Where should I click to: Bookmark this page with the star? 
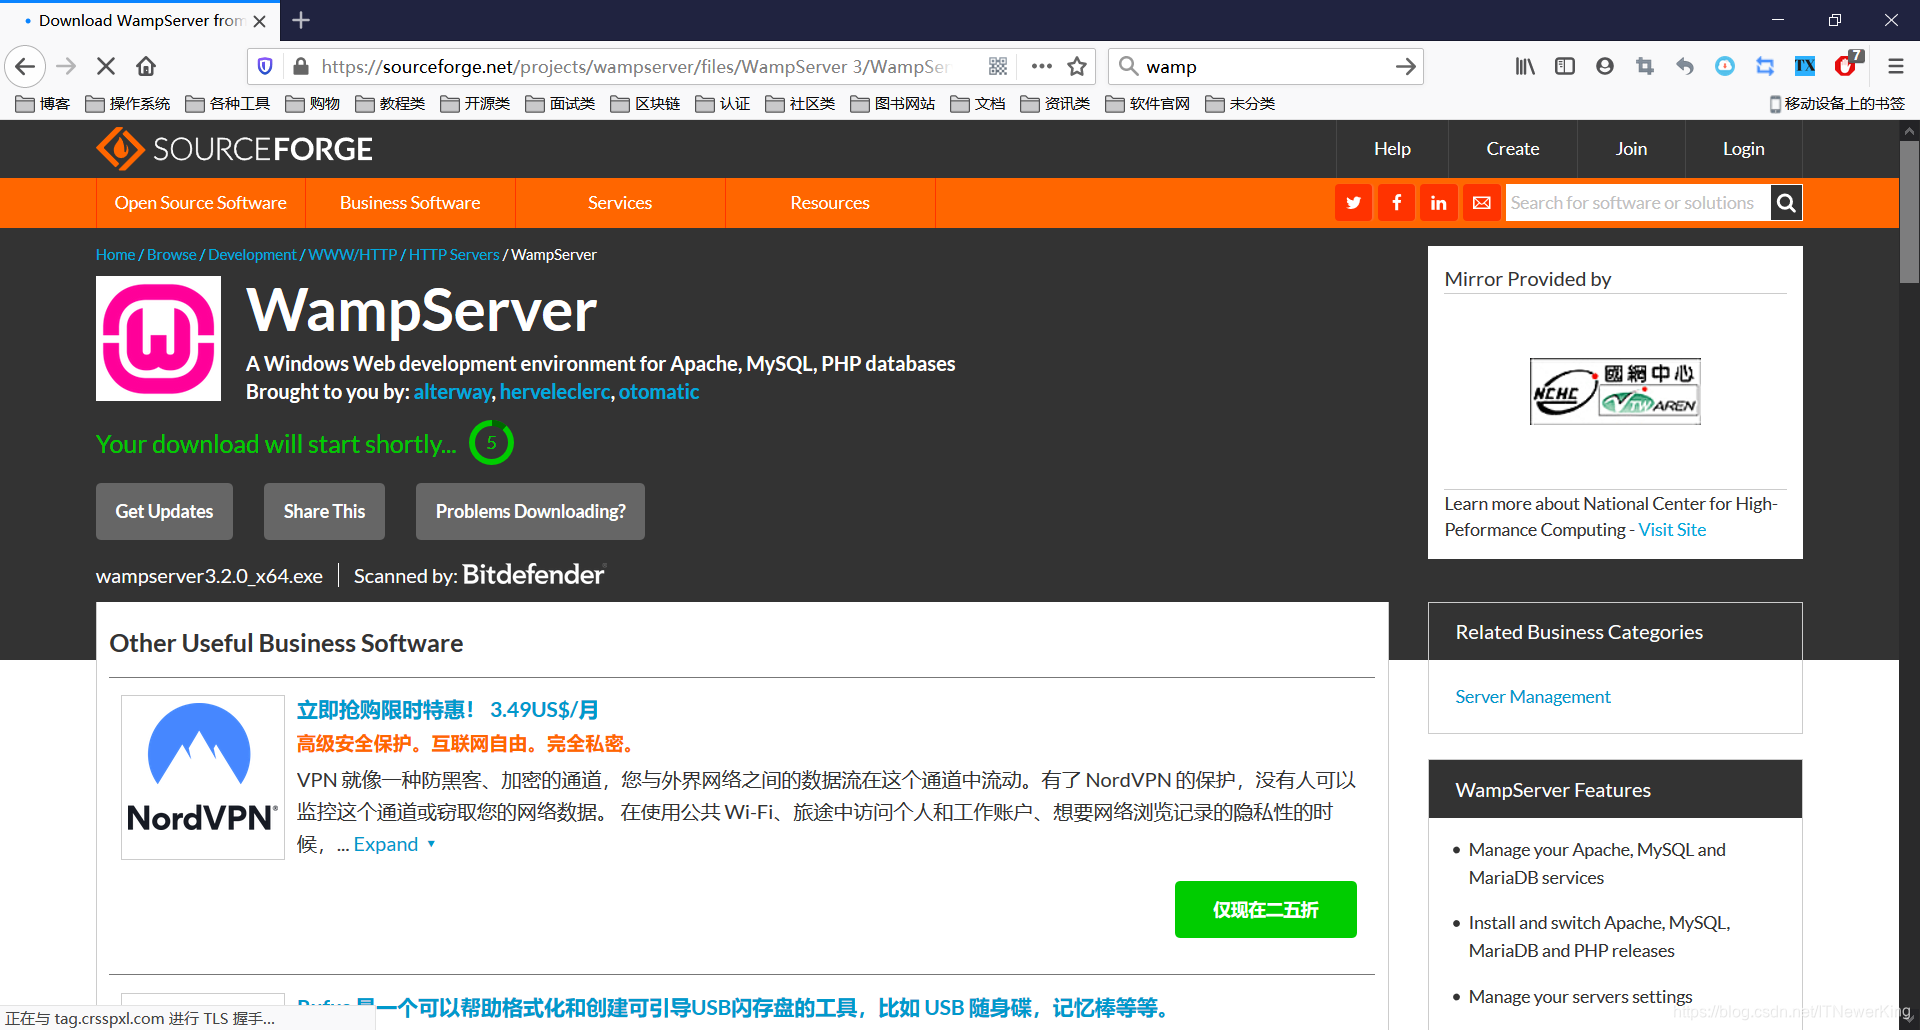tap(1077, 66)
